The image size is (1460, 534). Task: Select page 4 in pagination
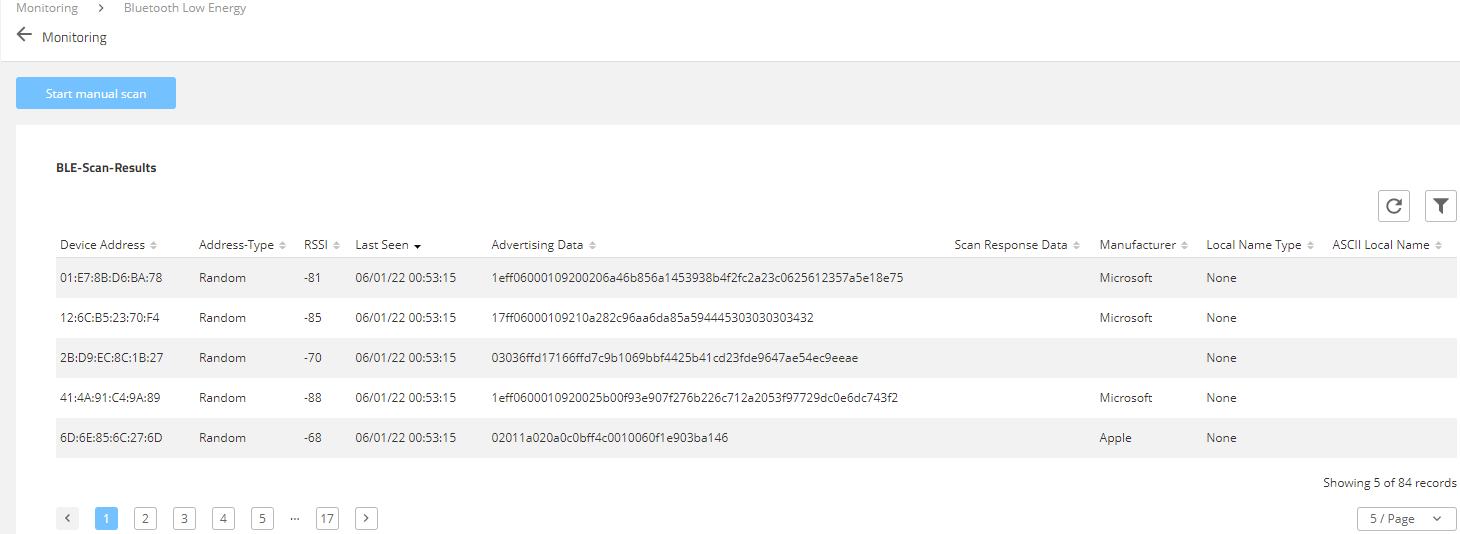click(223, 518)
